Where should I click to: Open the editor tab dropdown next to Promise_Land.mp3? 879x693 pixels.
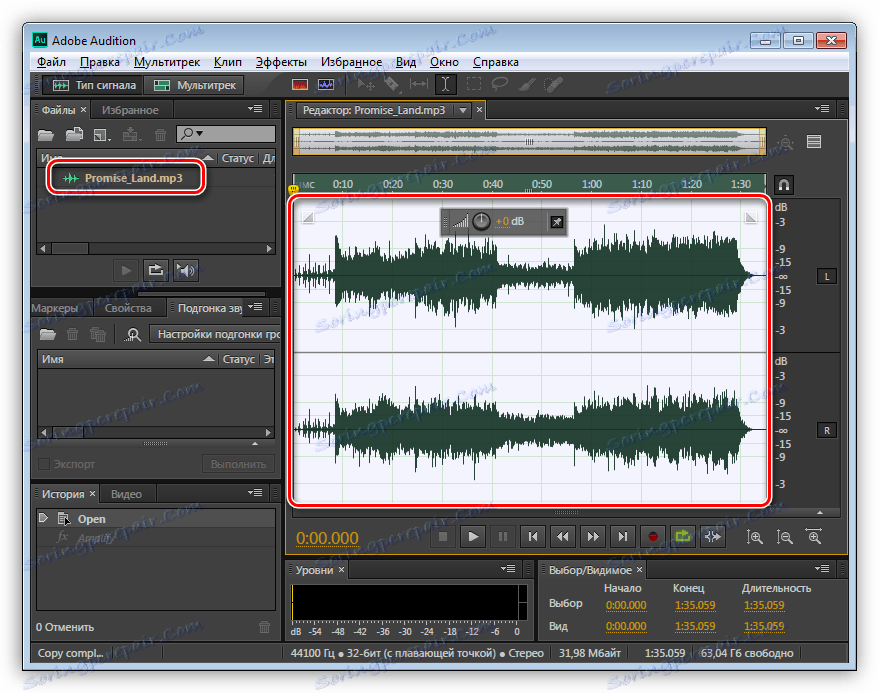click(x=465, y=111)
